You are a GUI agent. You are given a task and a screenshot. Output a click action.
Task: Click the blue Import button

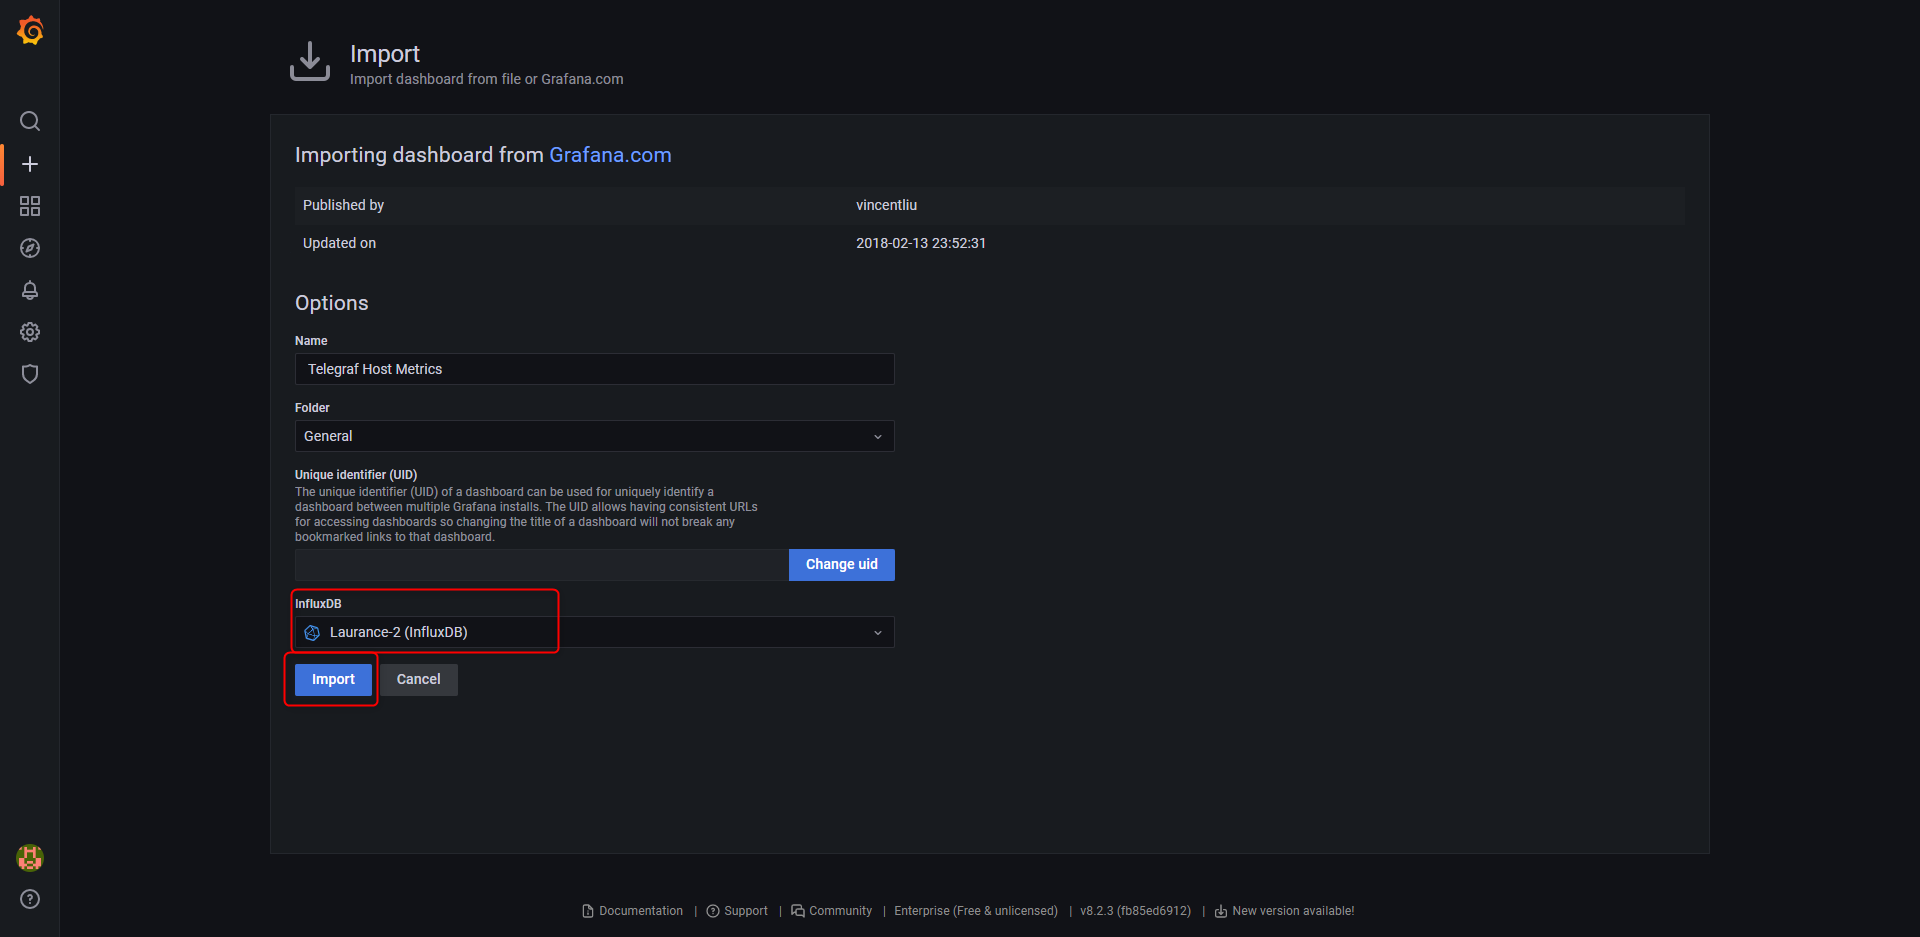click(333, 680)
